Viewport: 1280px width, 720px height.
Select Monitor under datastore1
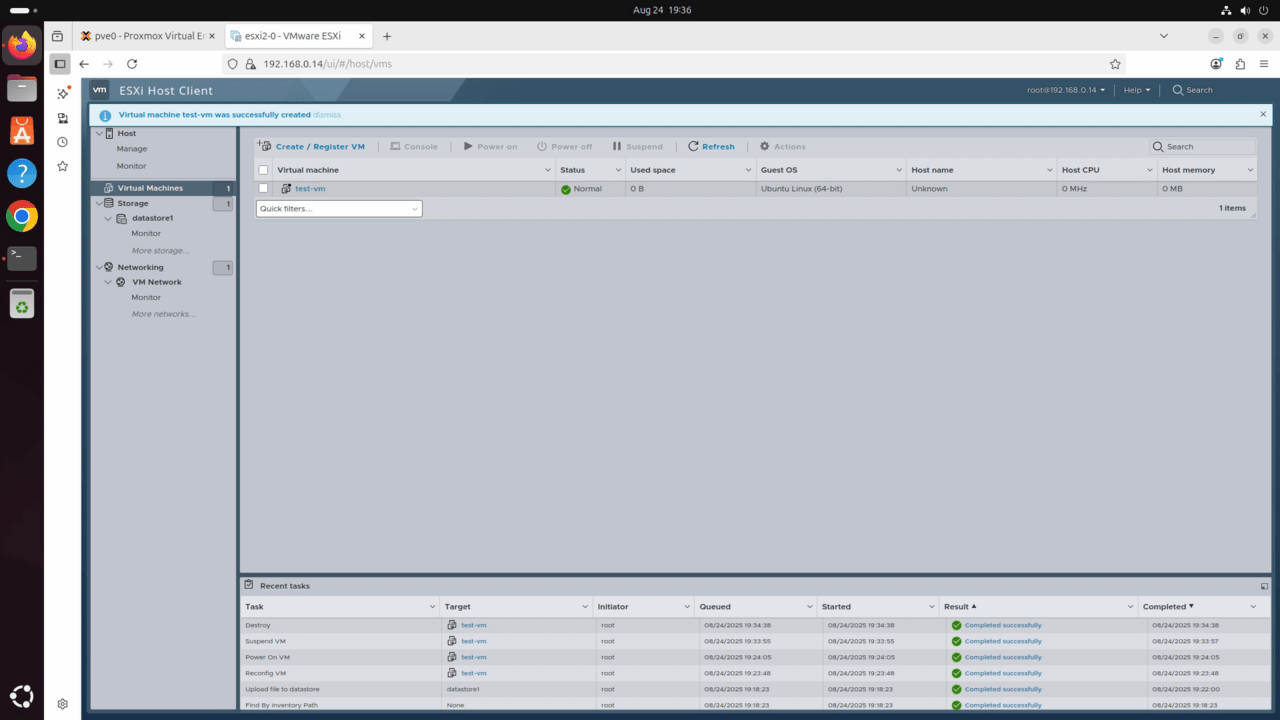(x=146, y=234)
